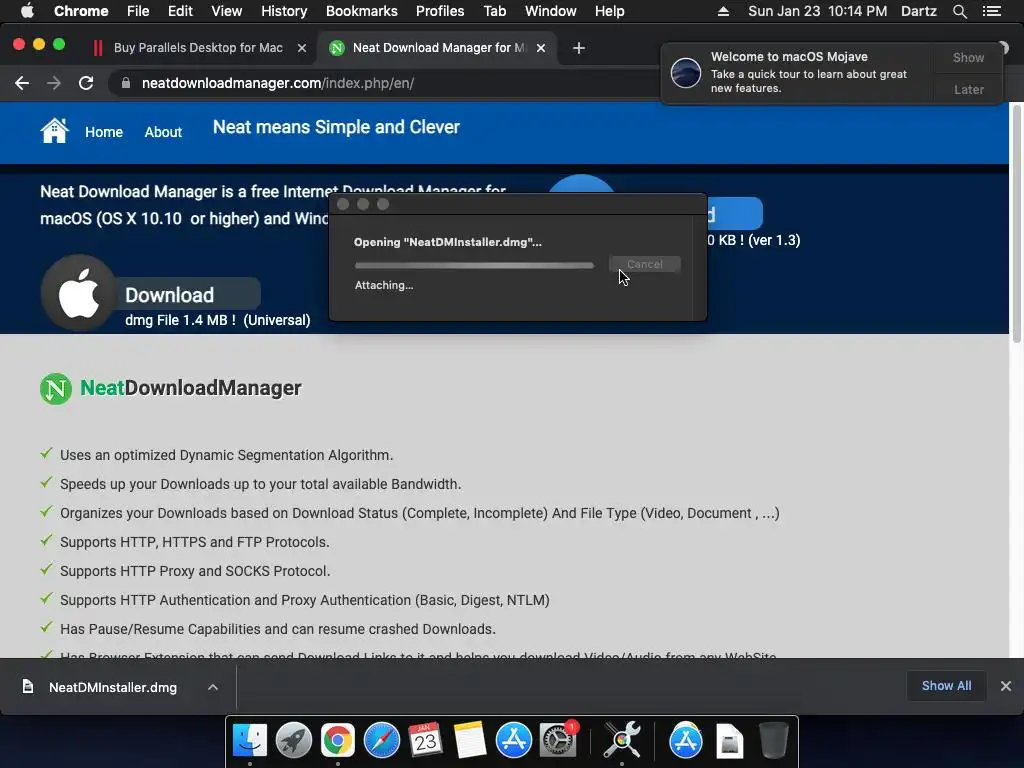Image resolution: width=1024 pixels, height=768 pixels.
Task: Open Notification Center list icon
Action: (992, 11)
